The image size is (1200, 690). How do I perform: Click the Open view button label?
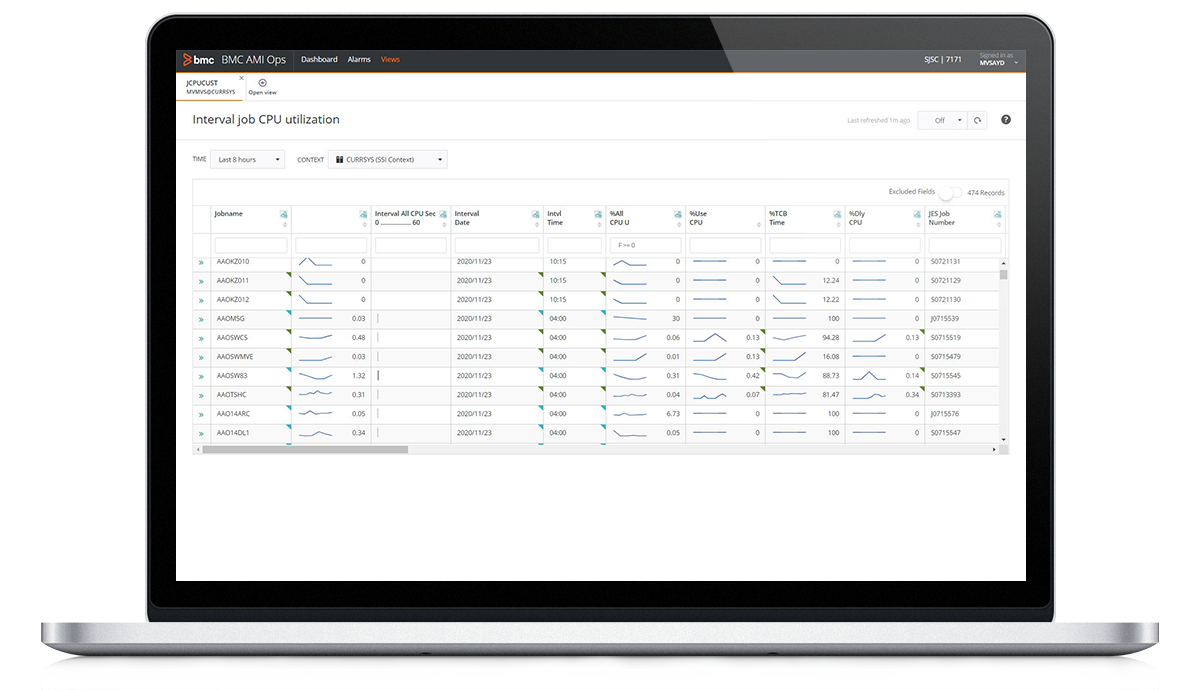tap(262, 93)
